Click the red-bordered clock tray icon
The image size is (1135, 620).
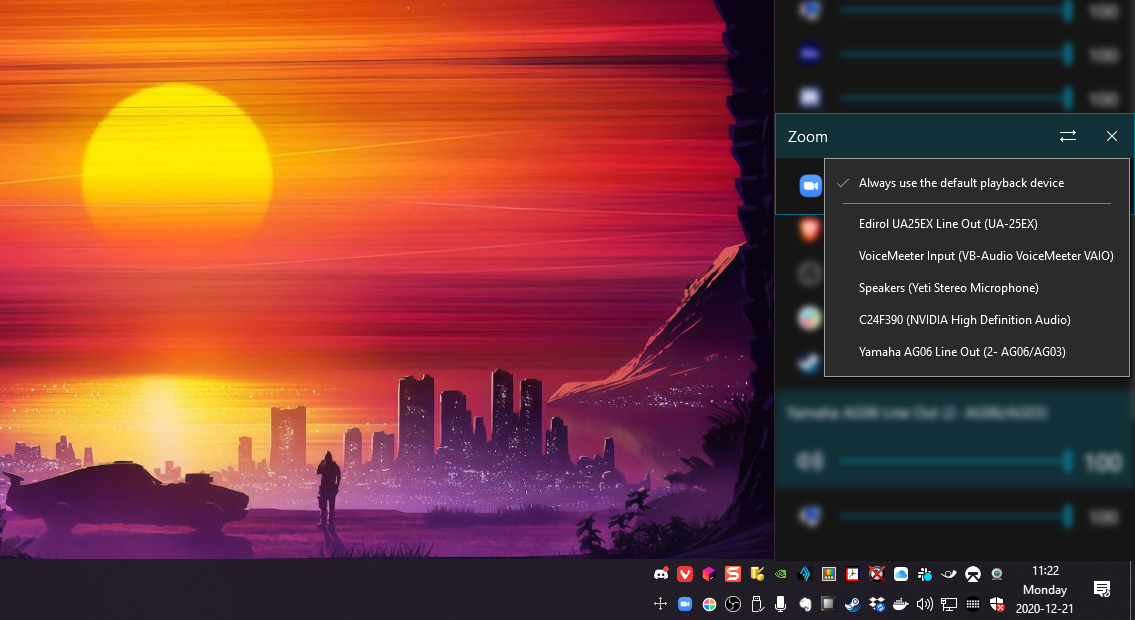pyautogui.click(x=853, y=574)
